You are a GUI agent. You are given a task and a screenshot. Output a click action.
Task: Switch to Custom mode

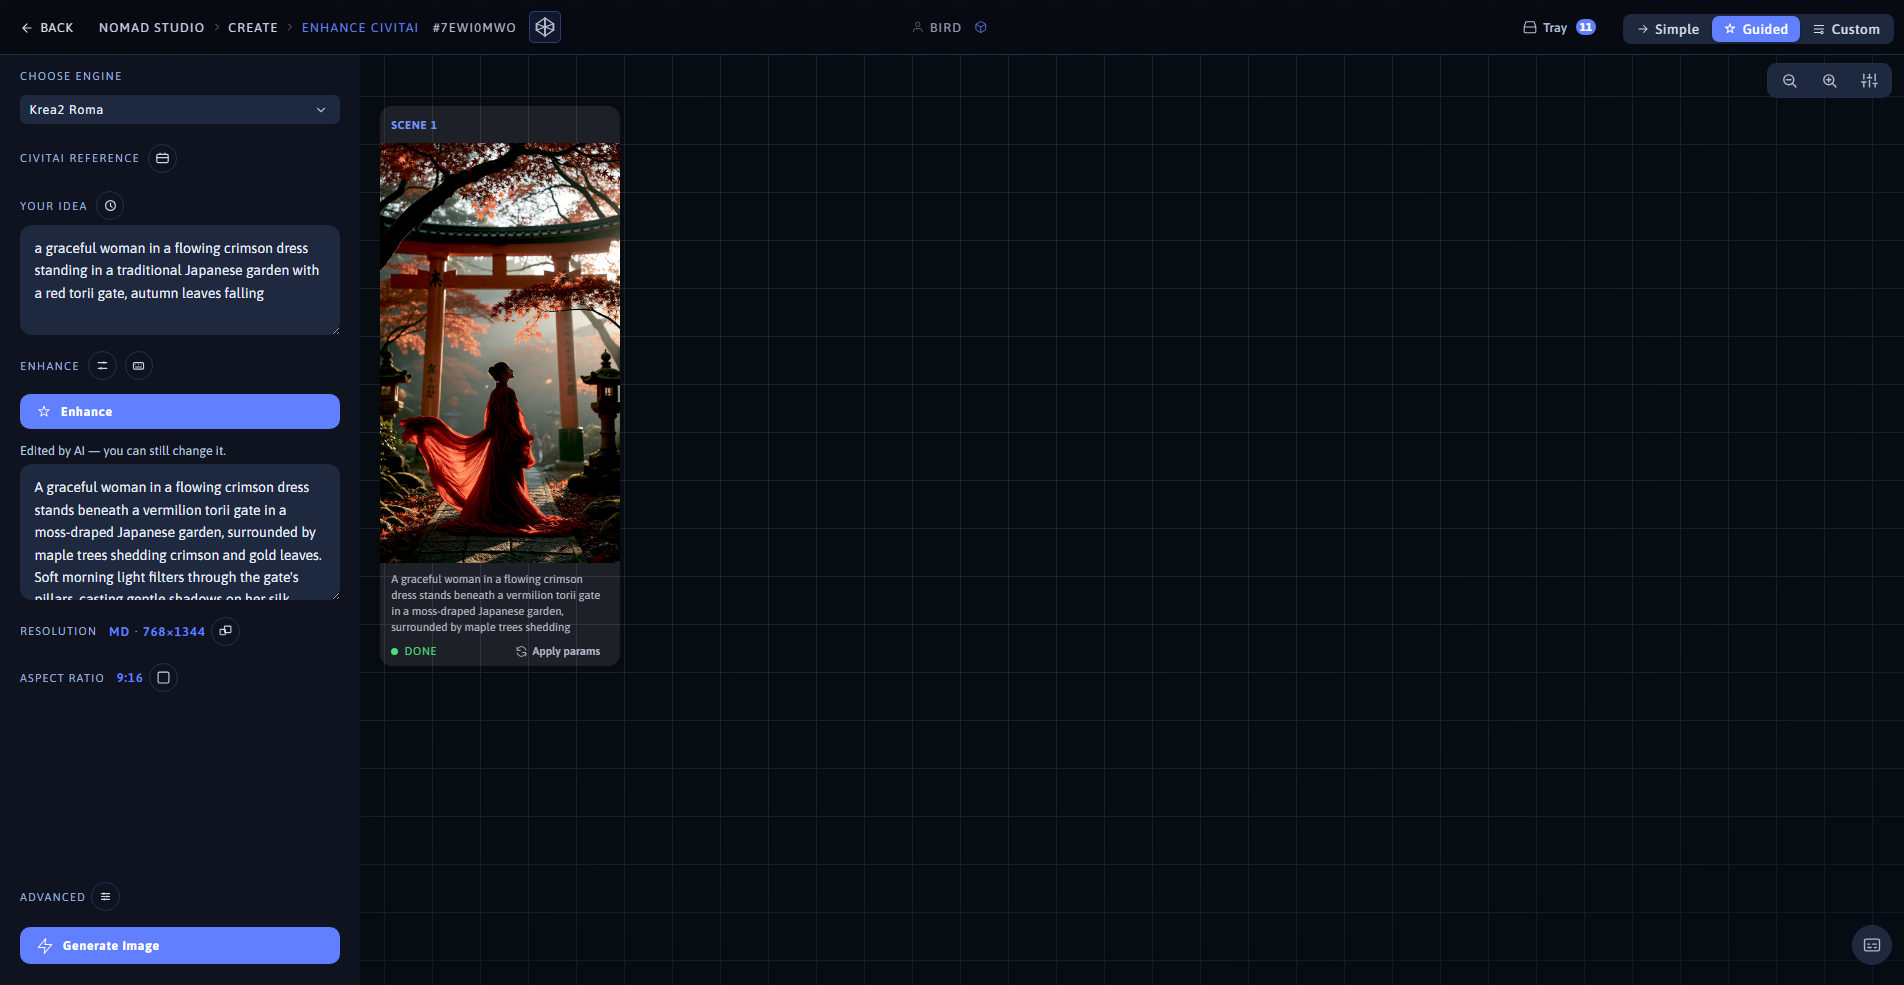click(1846, 29)
